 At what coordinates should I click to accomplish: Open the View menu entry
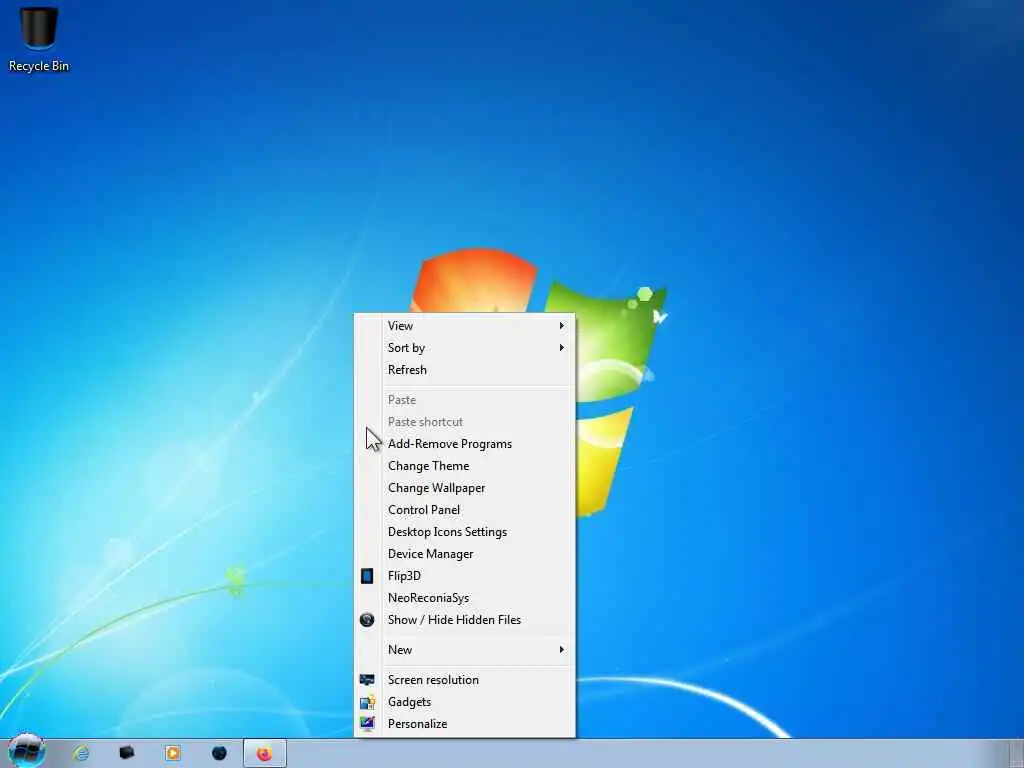coord(464,325)
